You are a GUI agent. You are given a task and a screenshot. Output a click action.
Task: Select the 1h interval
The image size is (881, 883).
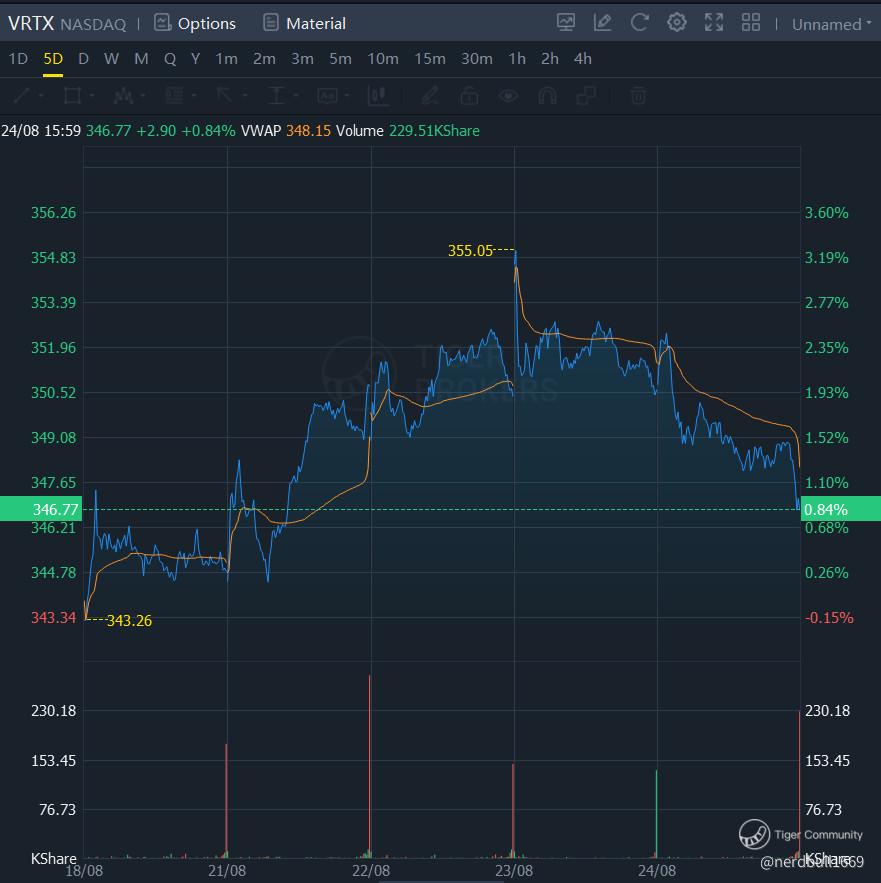click(x=517, y=59)
